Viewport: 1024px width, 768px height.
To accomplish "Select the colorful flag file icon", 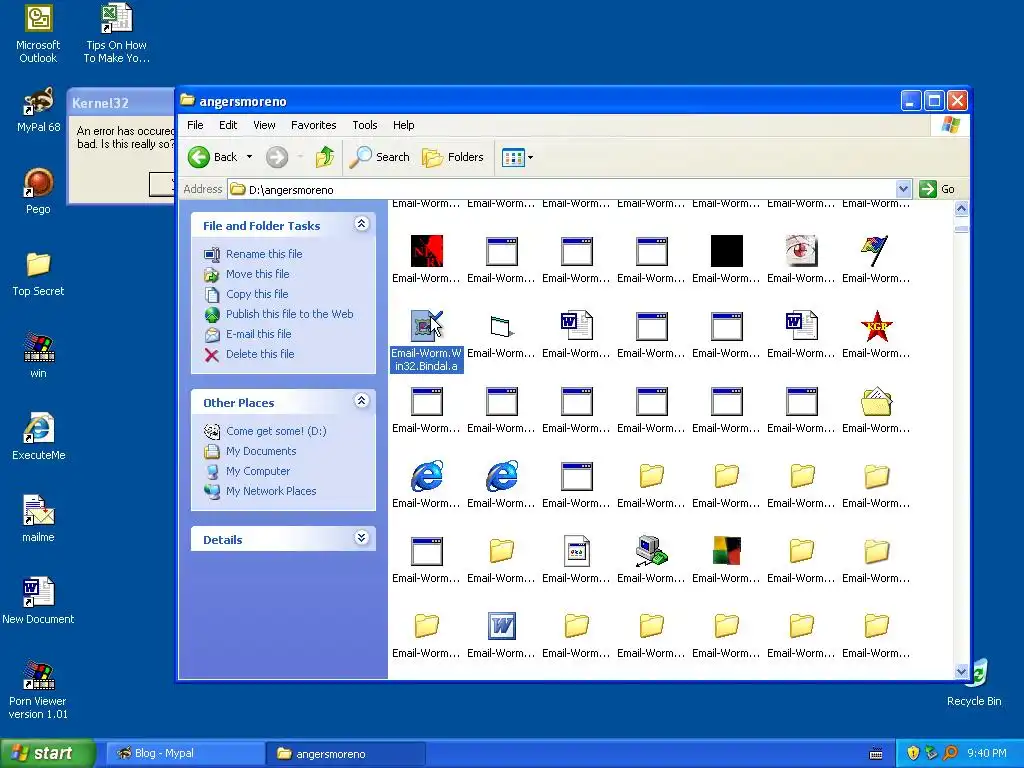I will pos(876,251).
